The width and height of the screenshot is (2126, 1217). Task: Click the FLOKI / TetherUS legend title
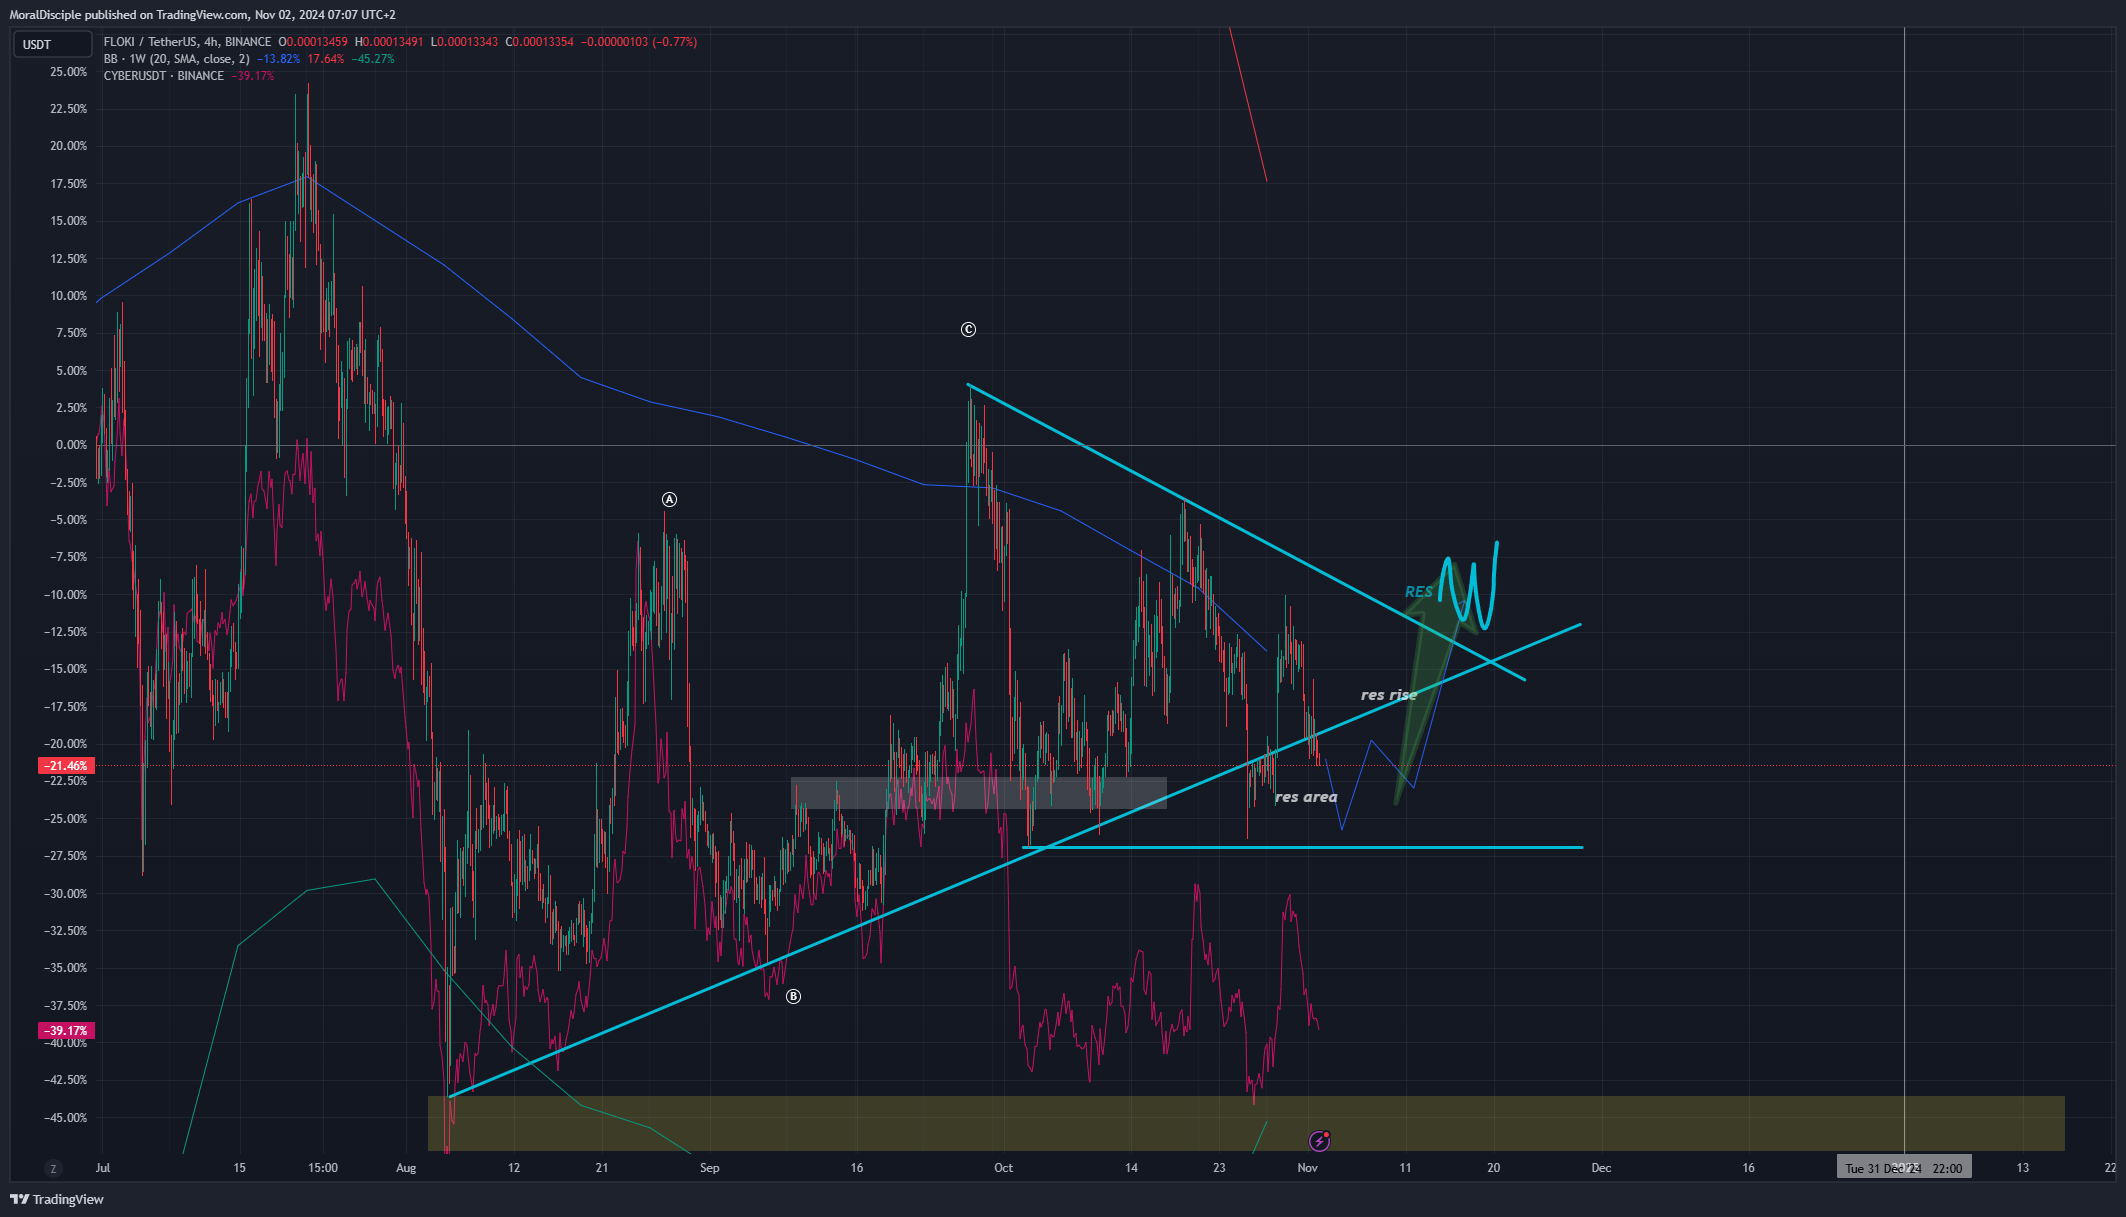coord(187,42)
